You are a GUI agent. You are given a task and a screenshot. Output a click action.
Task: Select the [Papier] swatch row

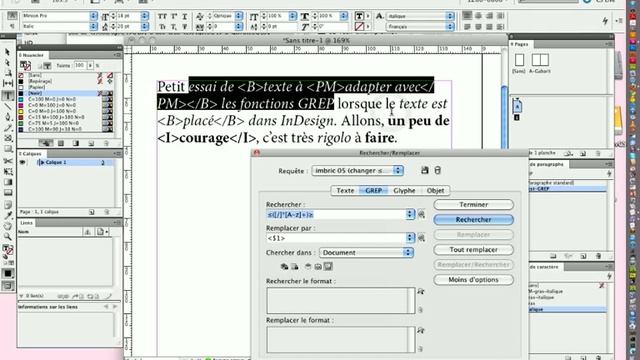(65, 87)
